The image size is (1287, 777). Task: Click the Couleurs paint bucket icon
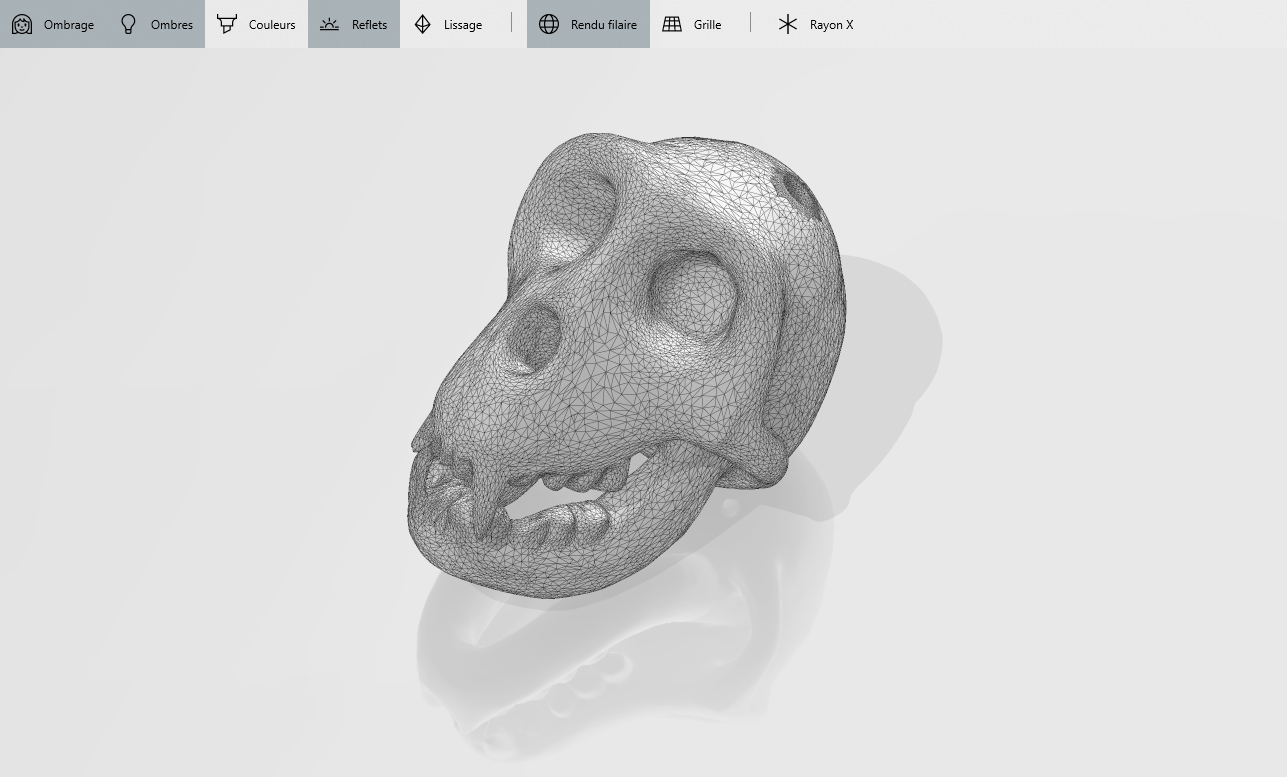tap(227, 24)
